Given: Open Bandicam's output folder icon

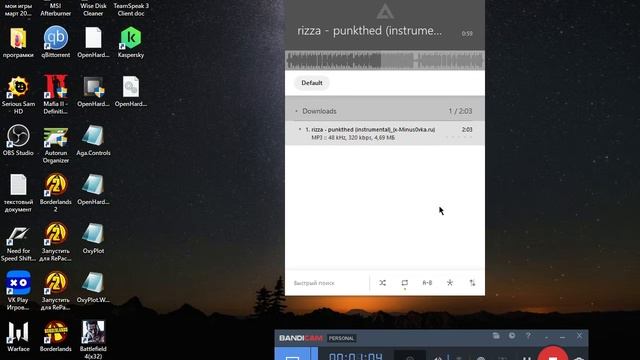Looking at the screenshot, I should (496, 336).
